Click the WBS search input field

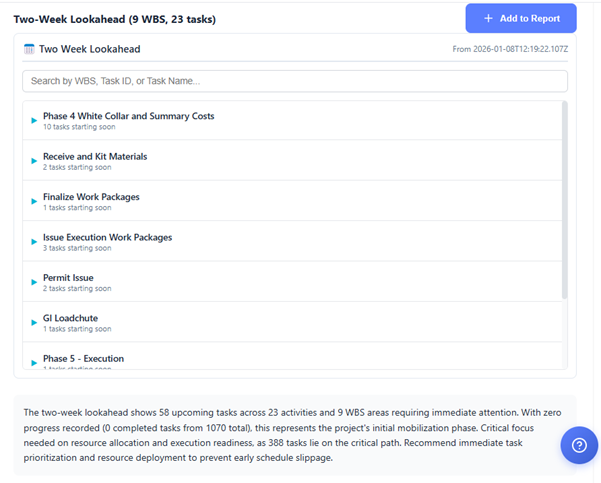click(294, 81)
